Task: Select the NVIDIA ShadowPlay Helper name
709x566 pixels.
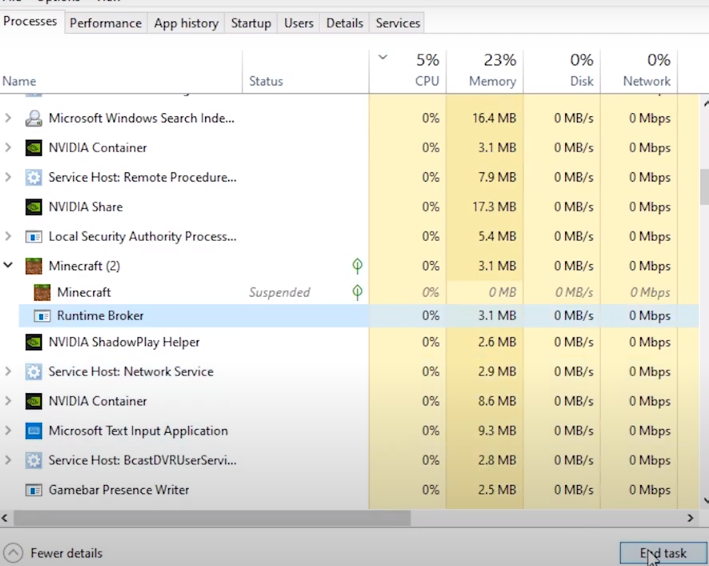Action: click(124, 342)
